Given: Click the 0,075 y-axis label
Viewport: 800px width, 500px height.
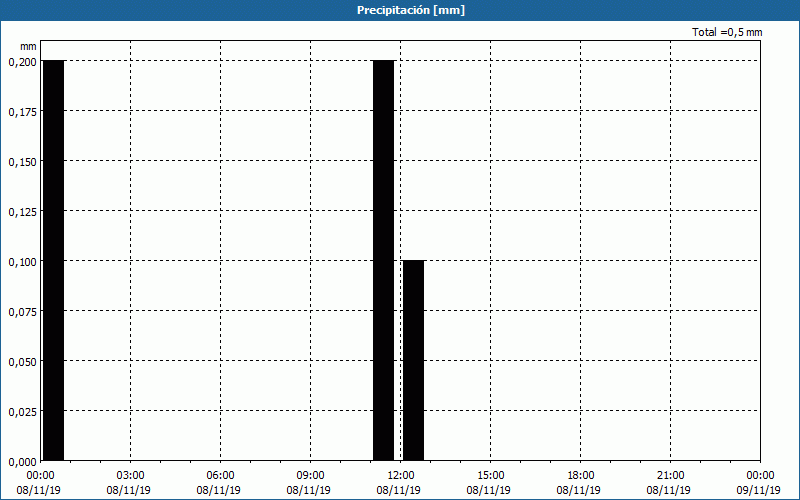Looking at the screenshot, I should point(22,312).
